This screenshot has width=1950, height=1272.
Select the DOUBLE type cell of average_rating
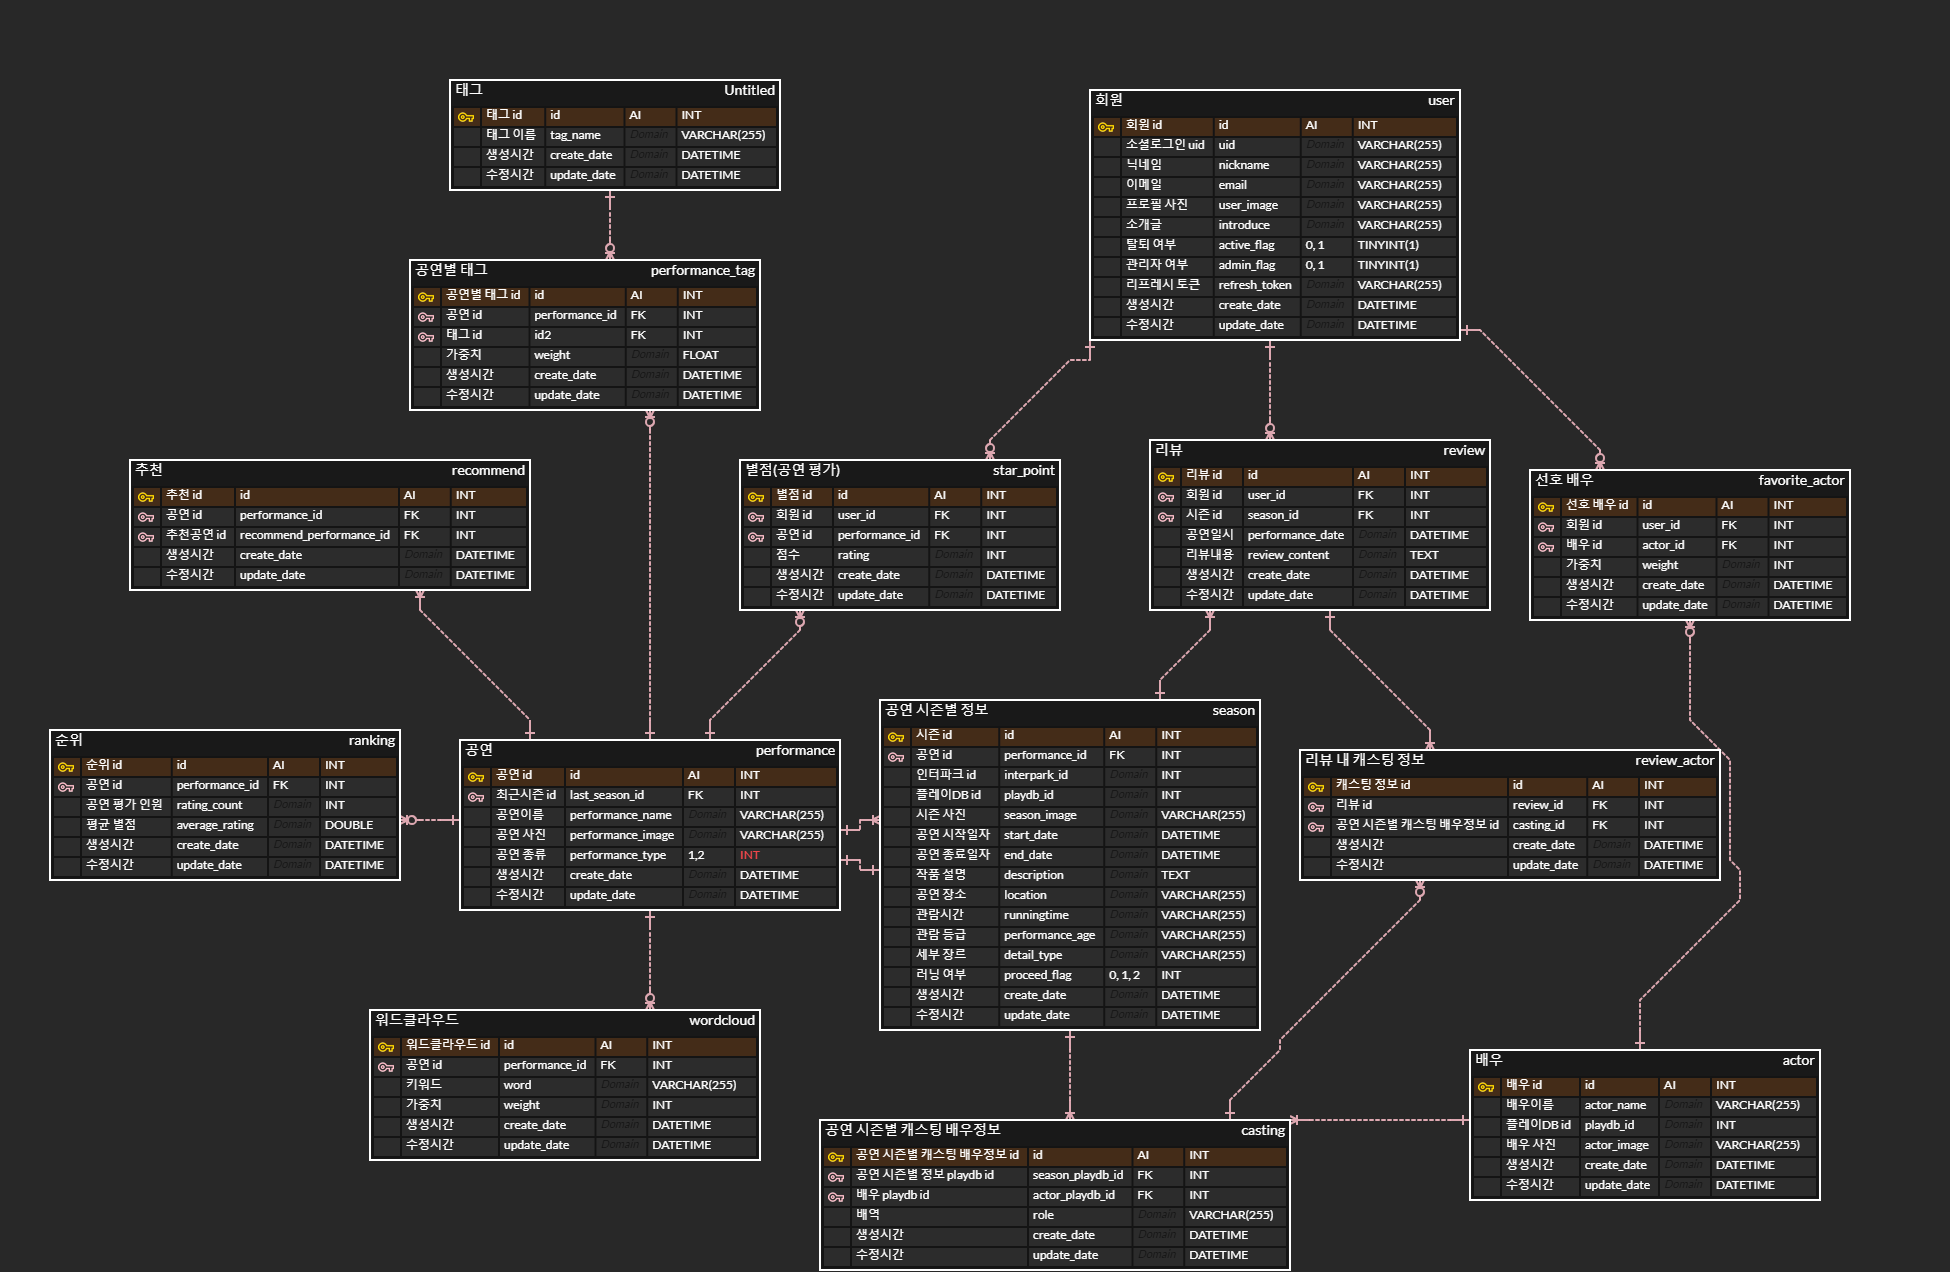coord(348,825)
